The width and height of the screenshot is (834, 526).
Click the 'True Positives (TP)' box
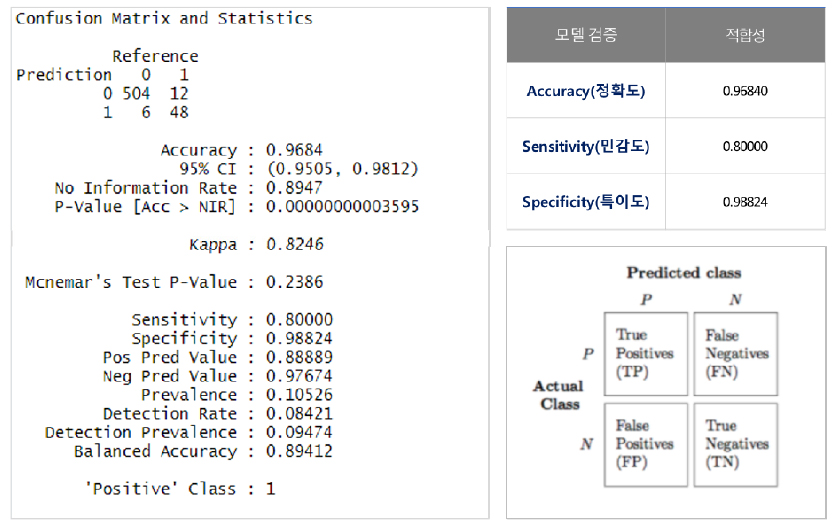point(646,354)
